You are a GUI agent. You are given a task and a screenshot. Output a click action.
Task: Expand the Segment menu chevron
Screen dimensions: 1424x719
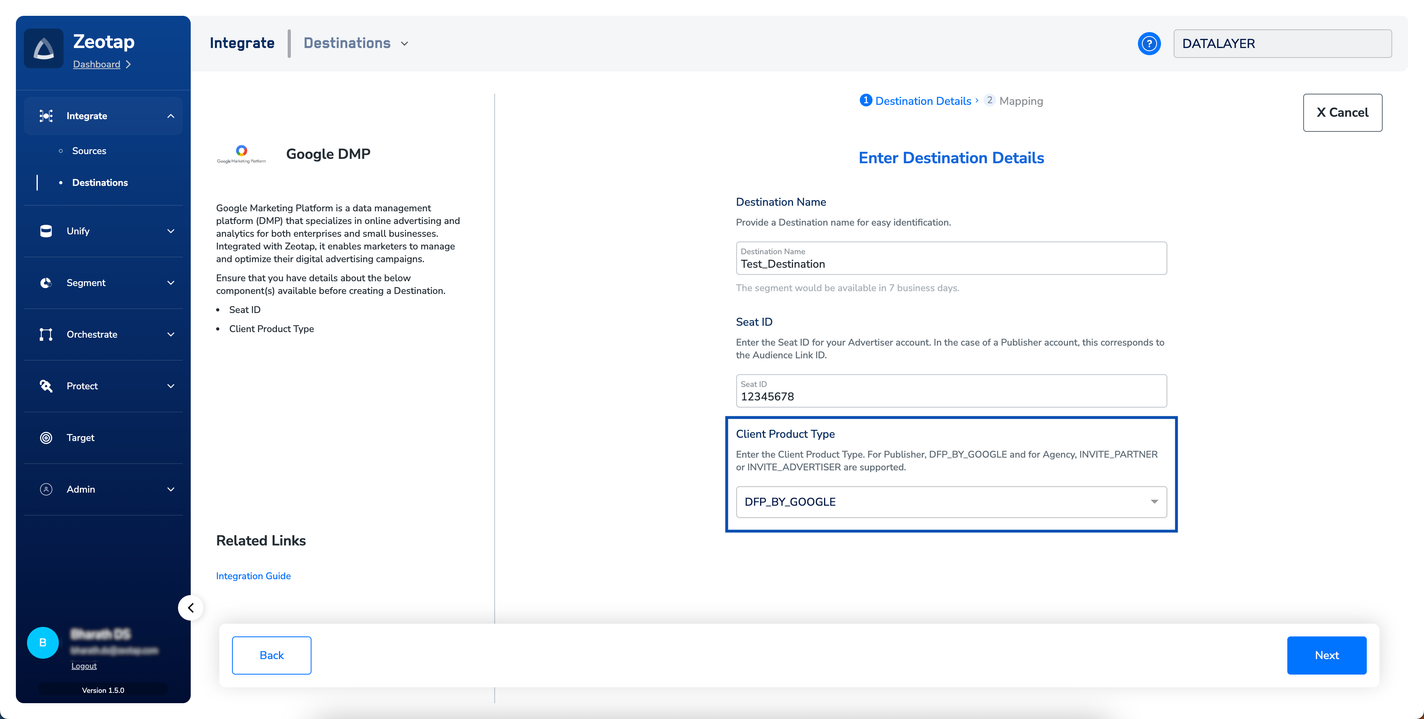pos(171,283)
